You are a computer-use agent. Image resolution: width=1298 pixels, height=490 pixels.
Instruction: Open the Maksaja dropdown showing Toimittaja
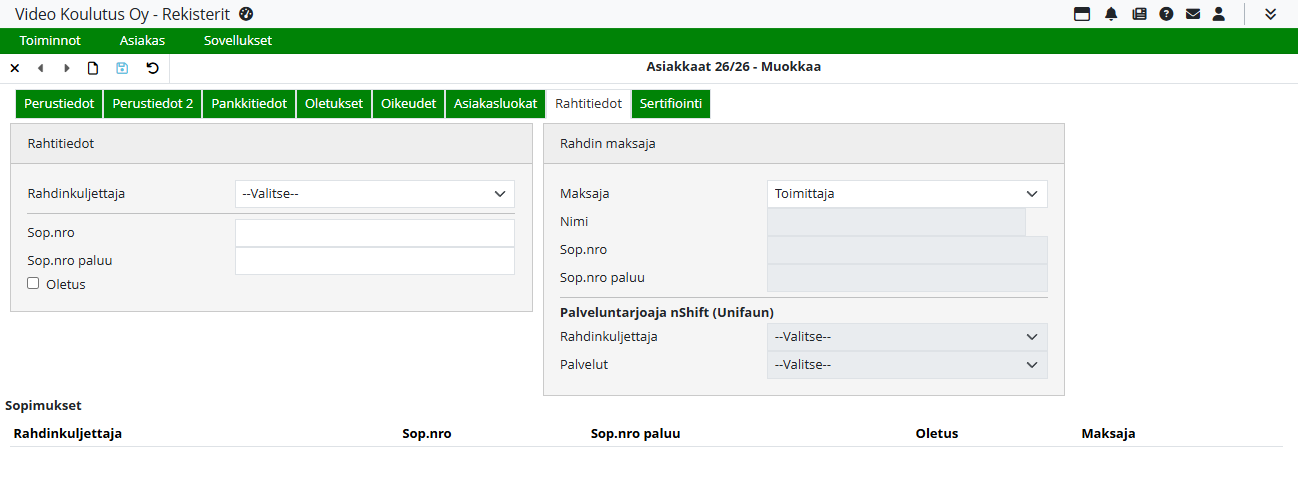(906, 194)
